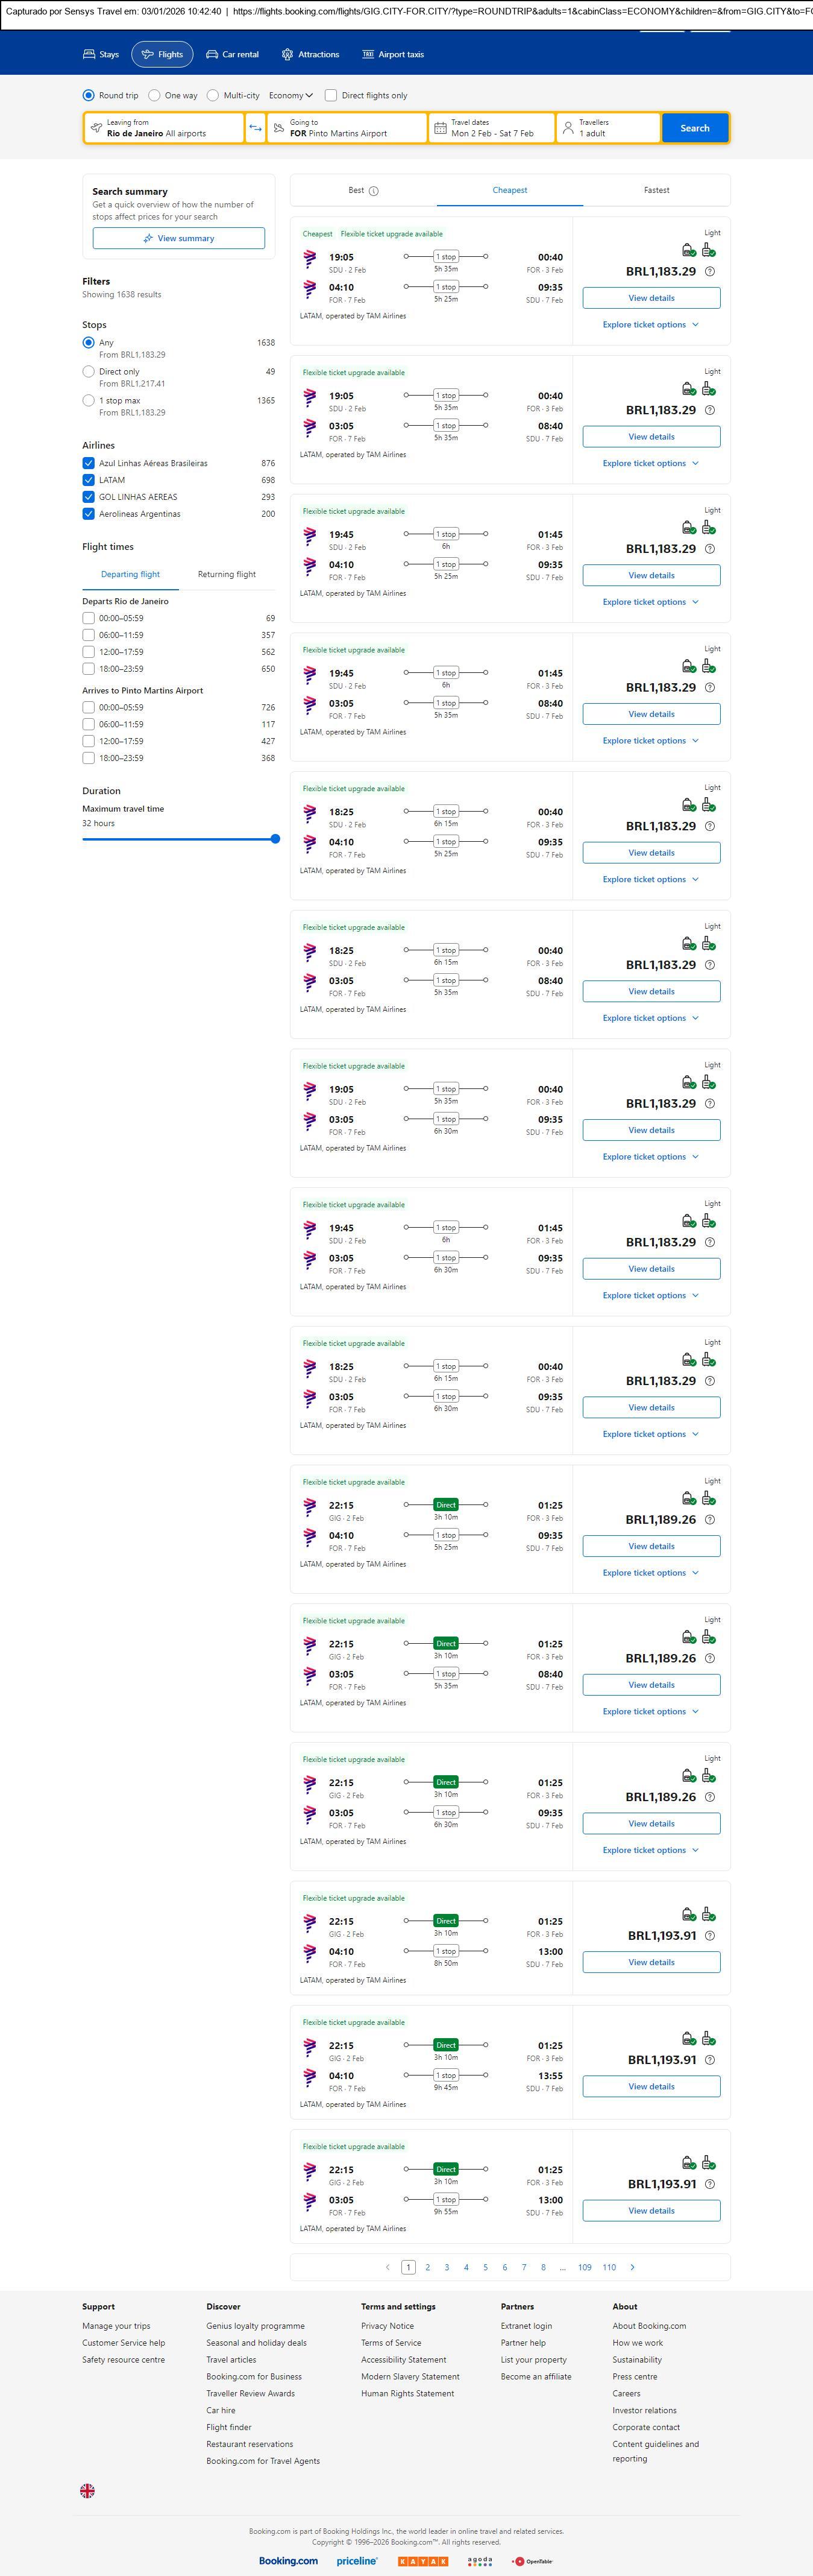Click the Maximum travel time slider handle
The height and width of the screenshot is (2576, 813).
tap(275, 839)
